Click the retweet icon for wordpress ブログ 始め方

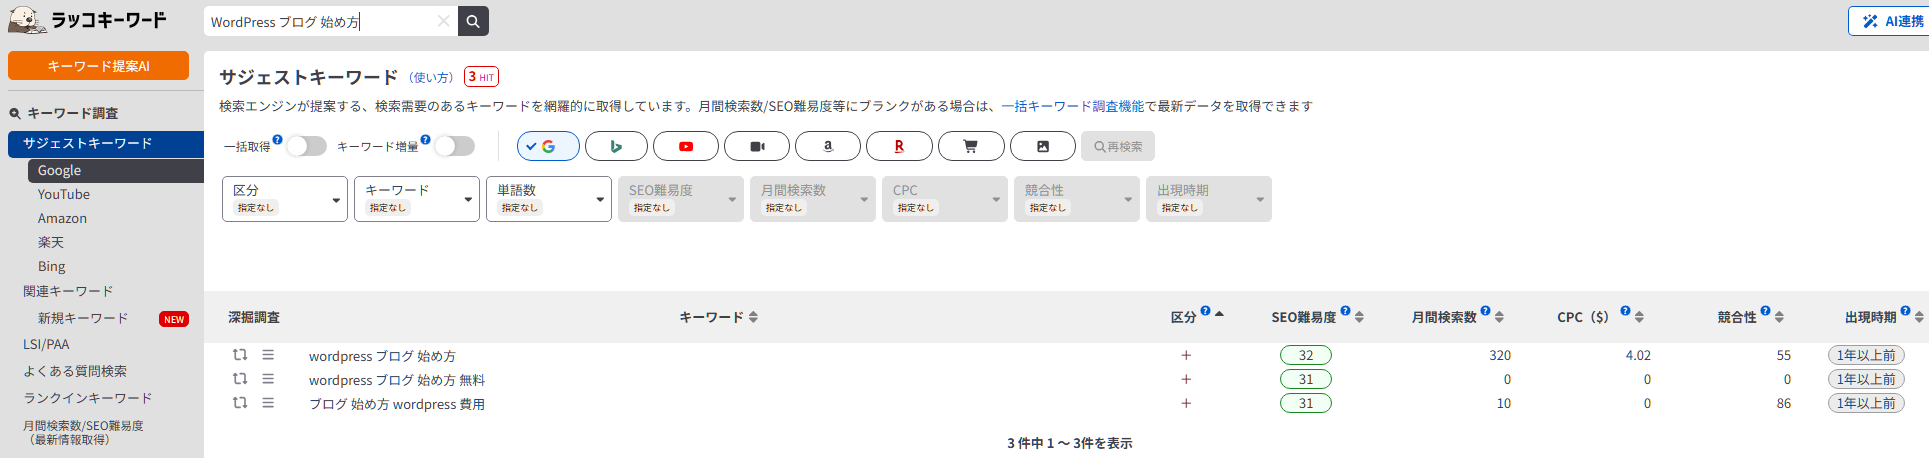tap(240, 355)
